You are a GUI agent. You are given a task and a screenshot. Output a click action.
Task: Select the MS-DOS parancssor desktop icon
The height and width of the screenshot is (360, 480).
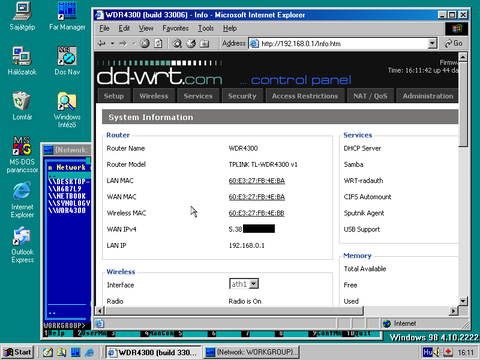coord(22,155)
